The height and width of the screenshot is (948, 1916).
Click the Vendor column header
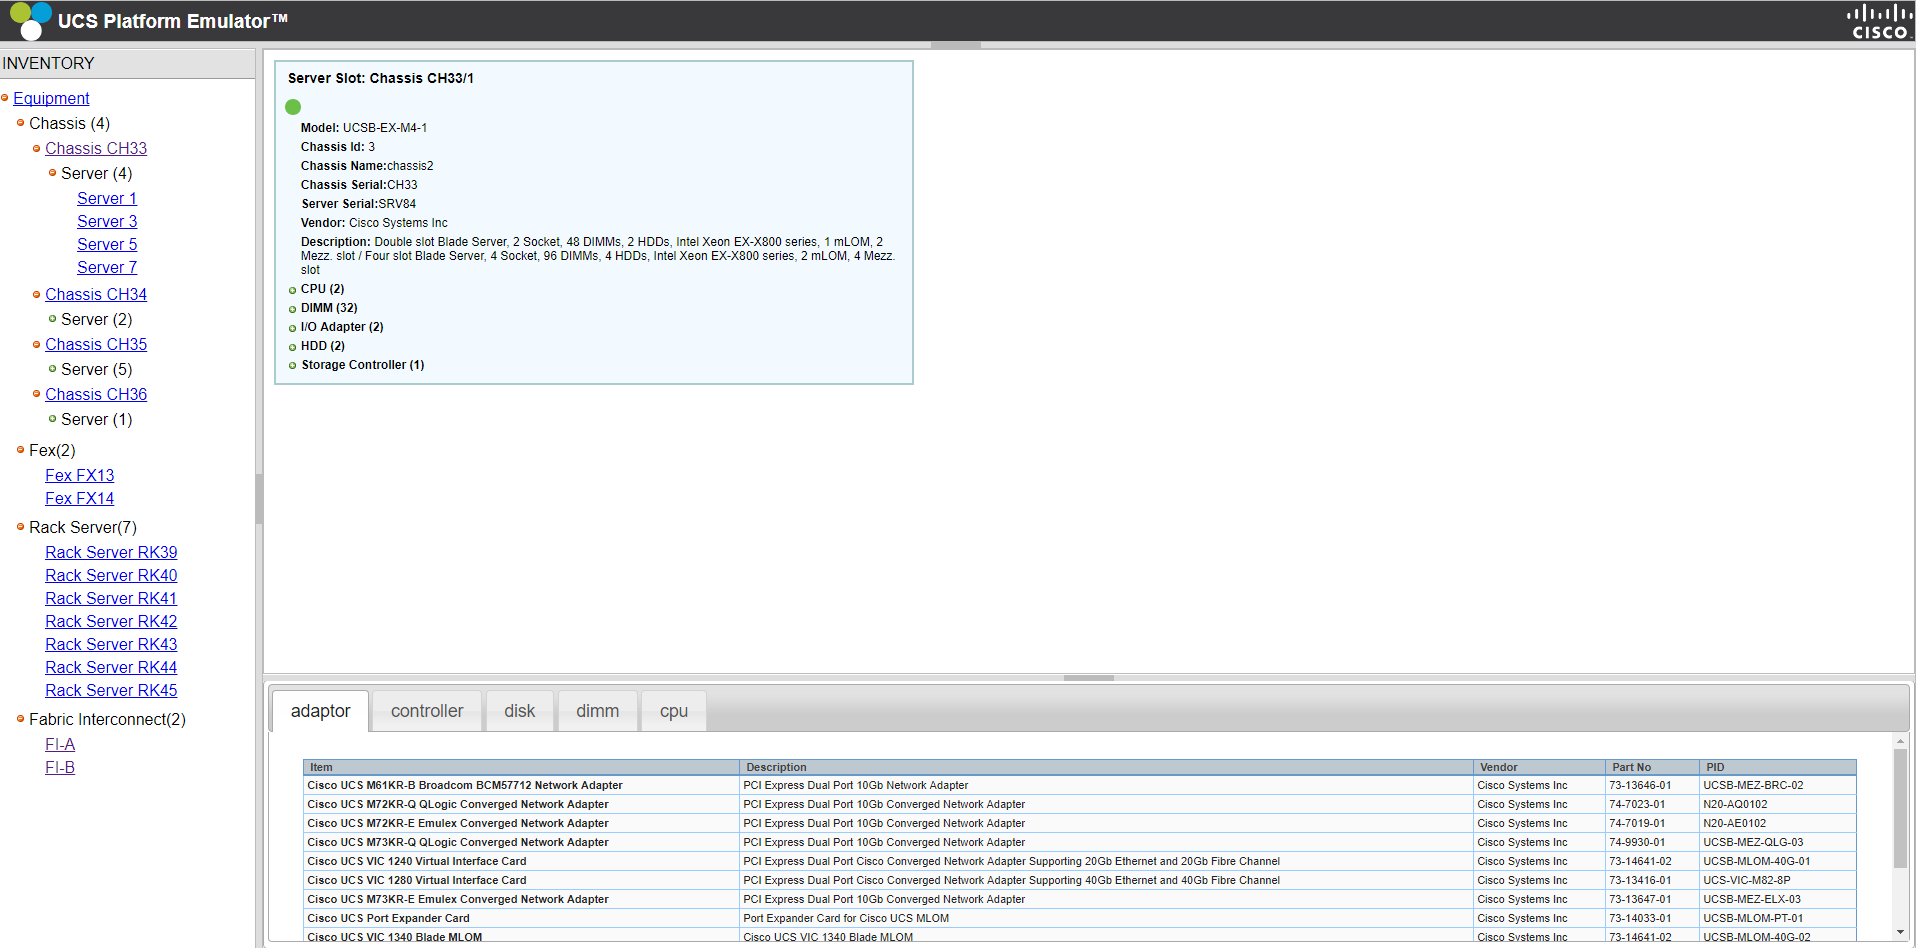point(1539,767)
